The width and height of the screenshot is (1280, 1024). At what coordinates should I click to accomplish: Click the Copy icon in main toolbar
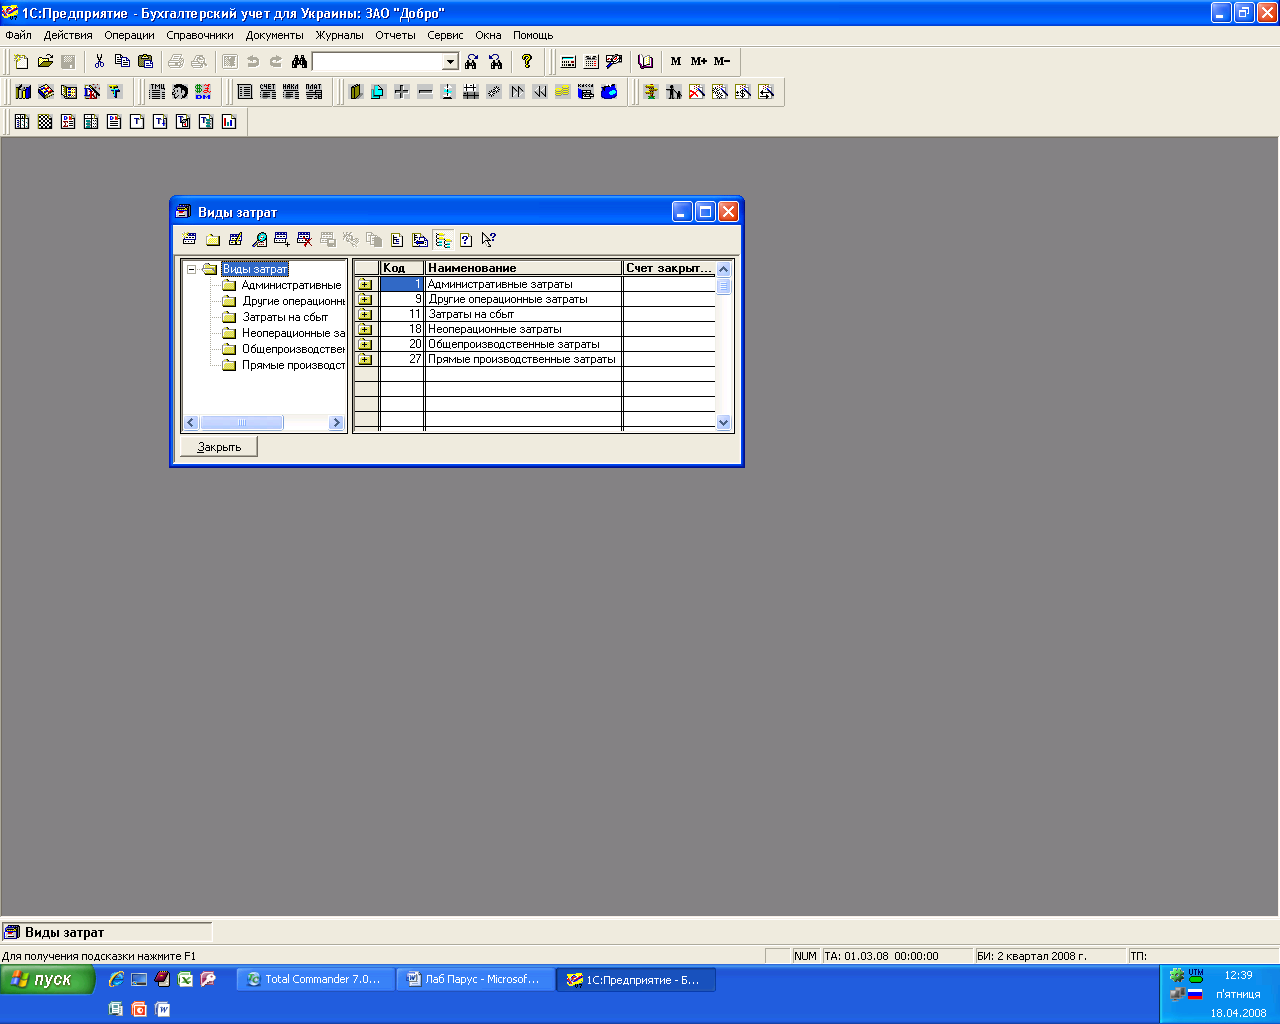click(122, 61)
